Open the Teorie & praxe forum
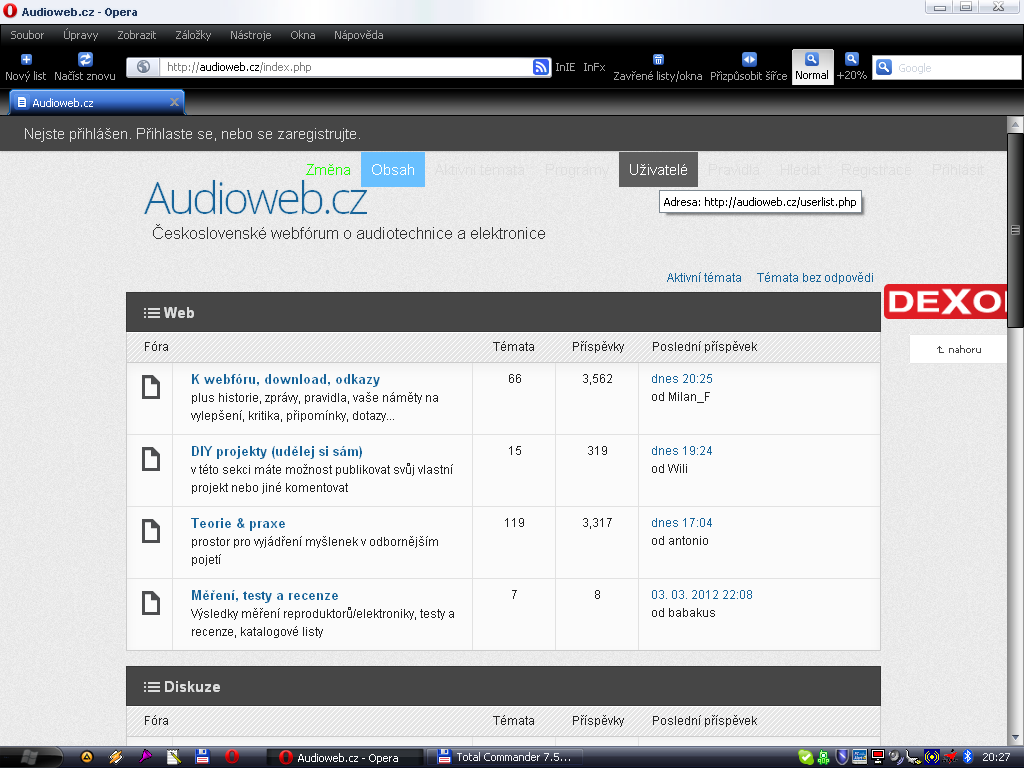 [238, 523]
